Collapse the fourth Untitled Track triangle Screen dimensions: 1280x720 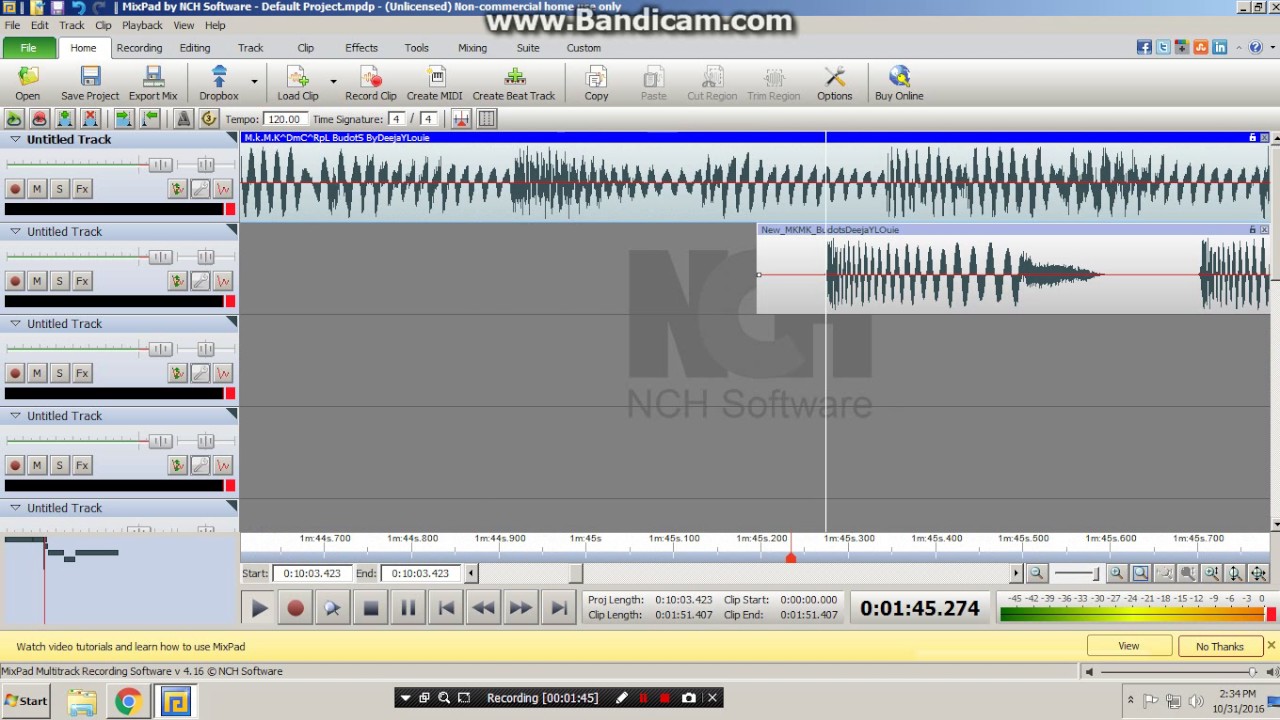(x=15, y=416)
